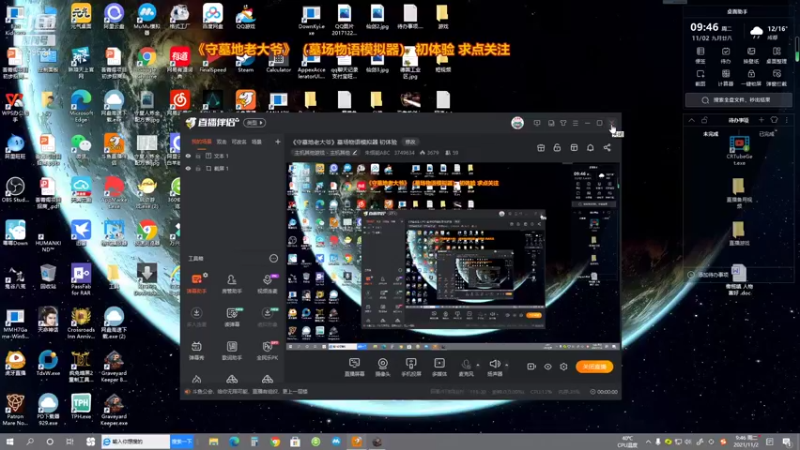Switch to the second scene tab

point(221,142)
